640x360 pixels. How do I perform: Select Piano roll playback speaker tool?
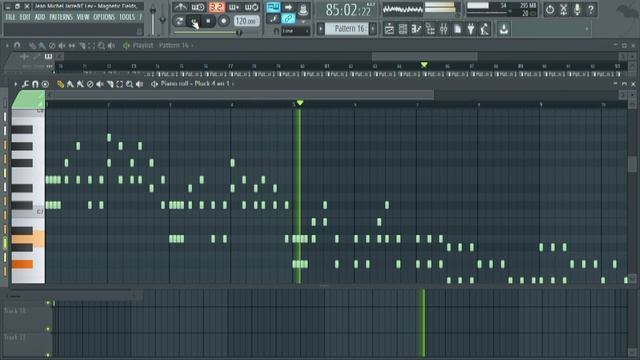(140, 84)
